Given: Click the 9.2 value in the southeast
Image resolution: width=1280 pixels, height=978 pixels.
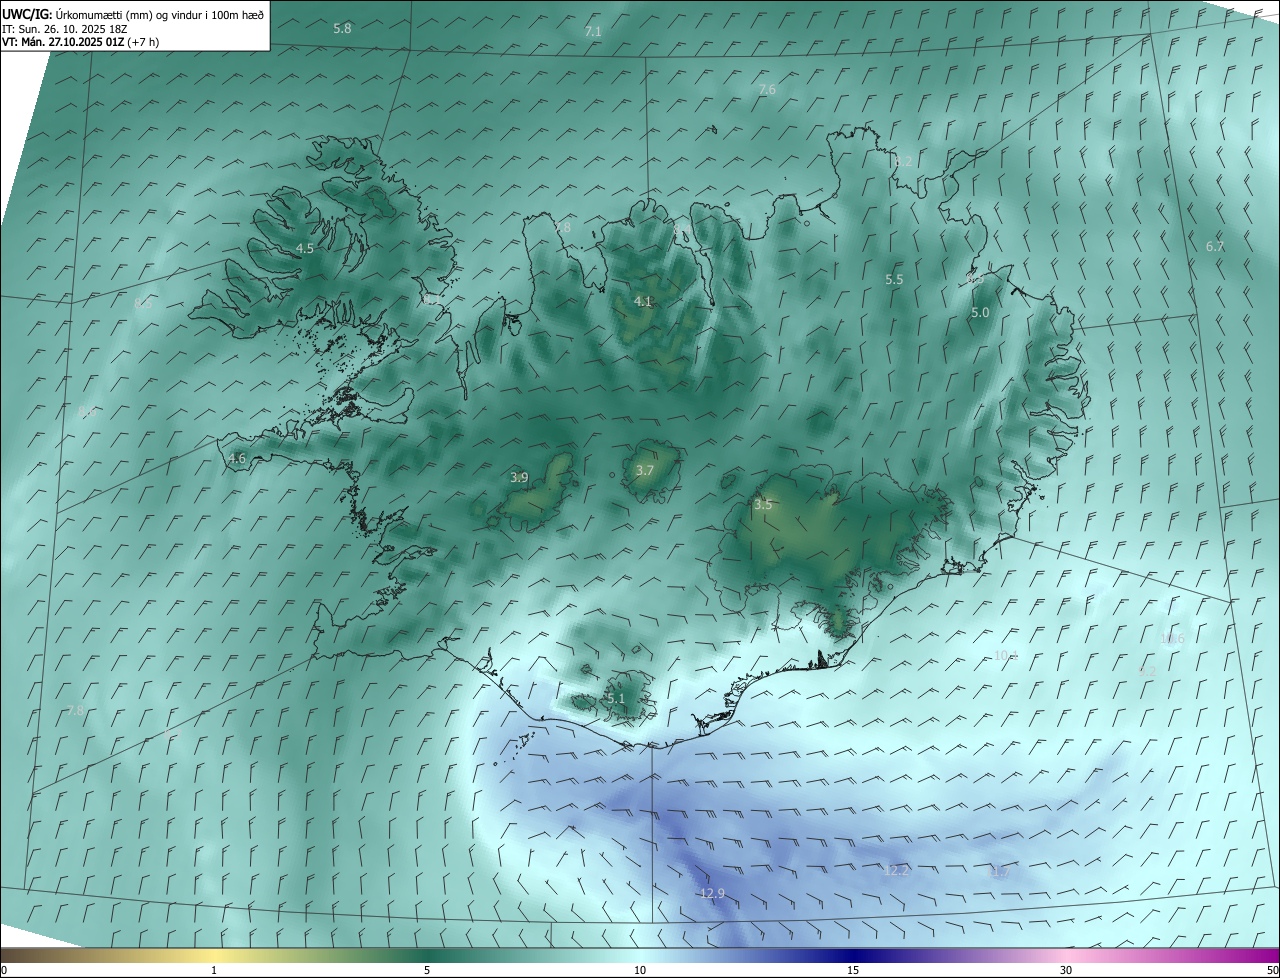Looking at the screenshot, I should (1147, 672).
